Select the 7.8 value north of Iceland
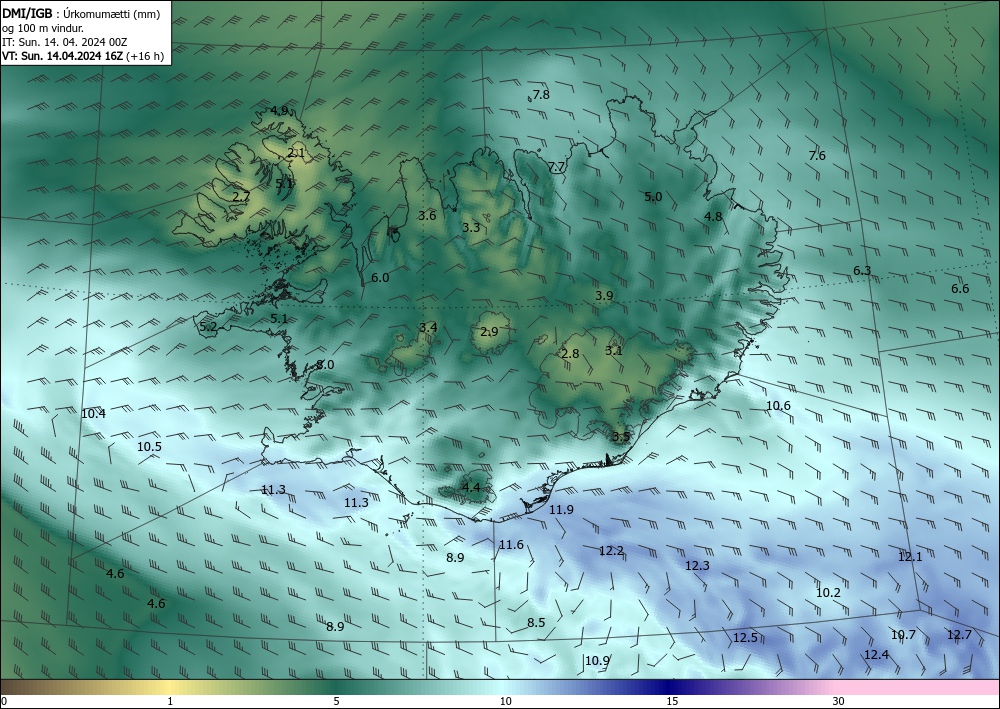This screenshot has height=709, width=1000. click(x=541, y=94)
